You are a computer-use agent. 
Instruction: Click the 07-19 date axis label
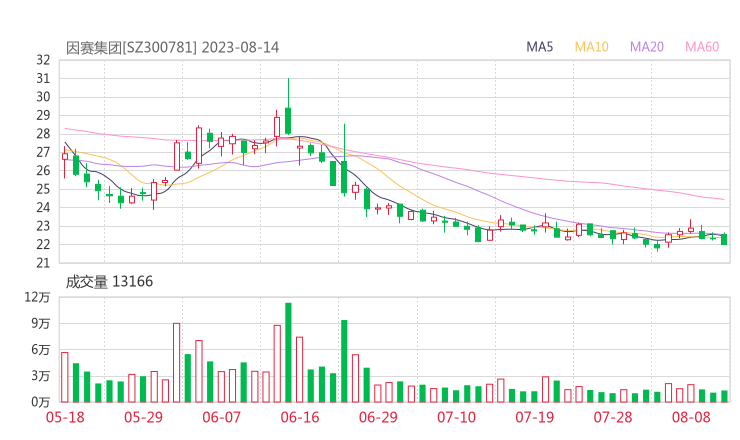[534, 417]
